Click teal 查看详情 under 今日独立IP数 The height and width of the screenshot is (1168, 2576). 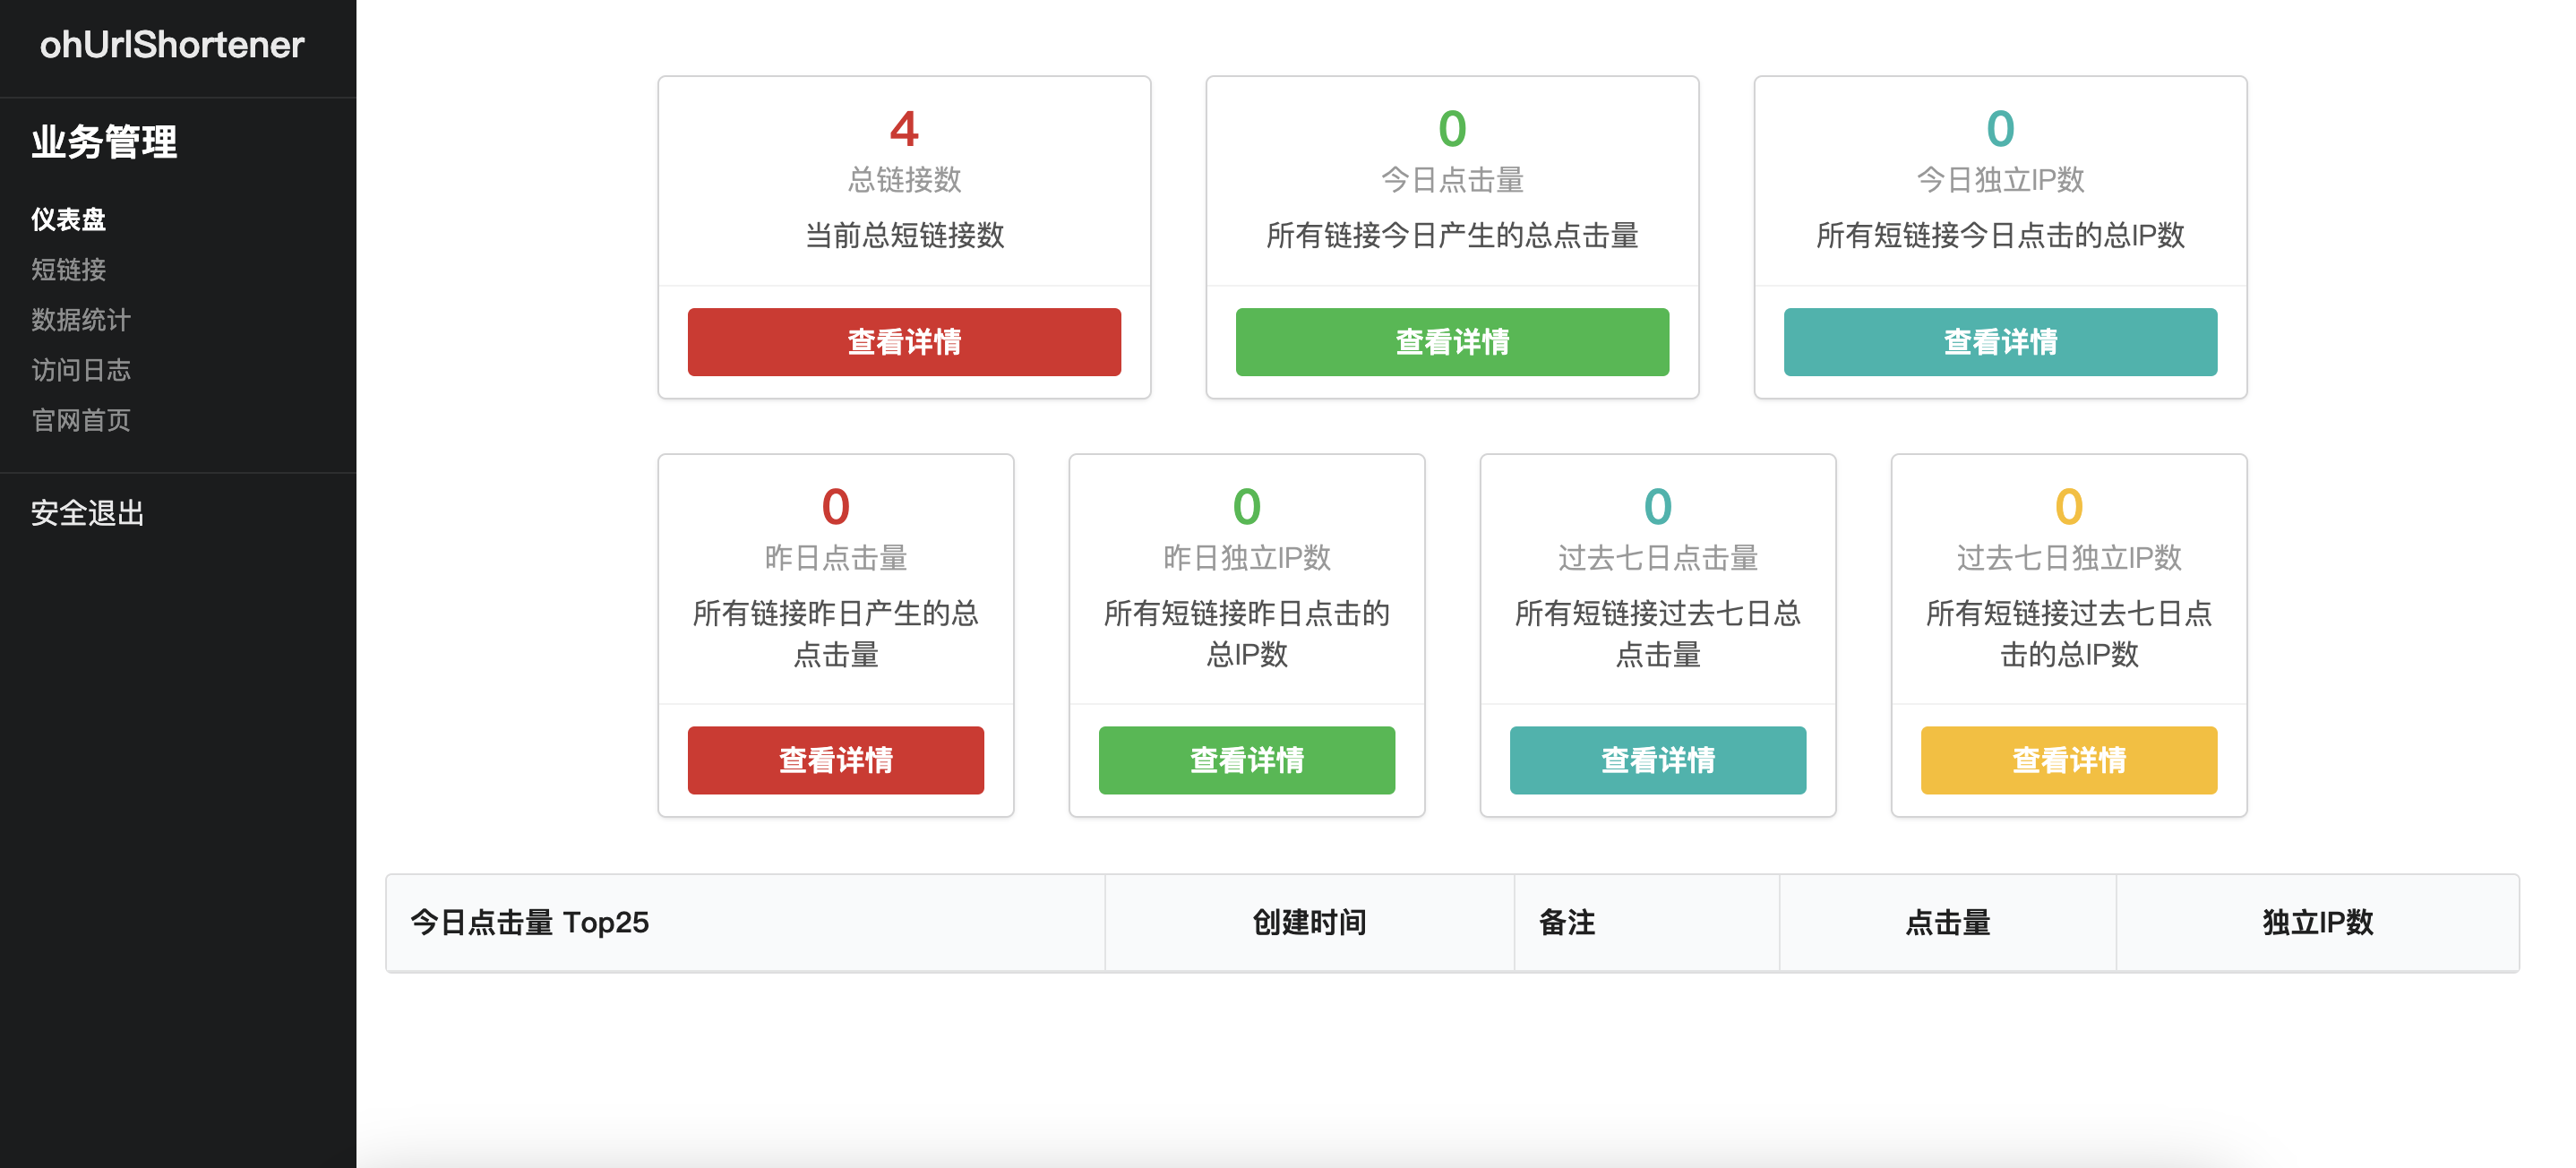click(x=1999, y=342)
